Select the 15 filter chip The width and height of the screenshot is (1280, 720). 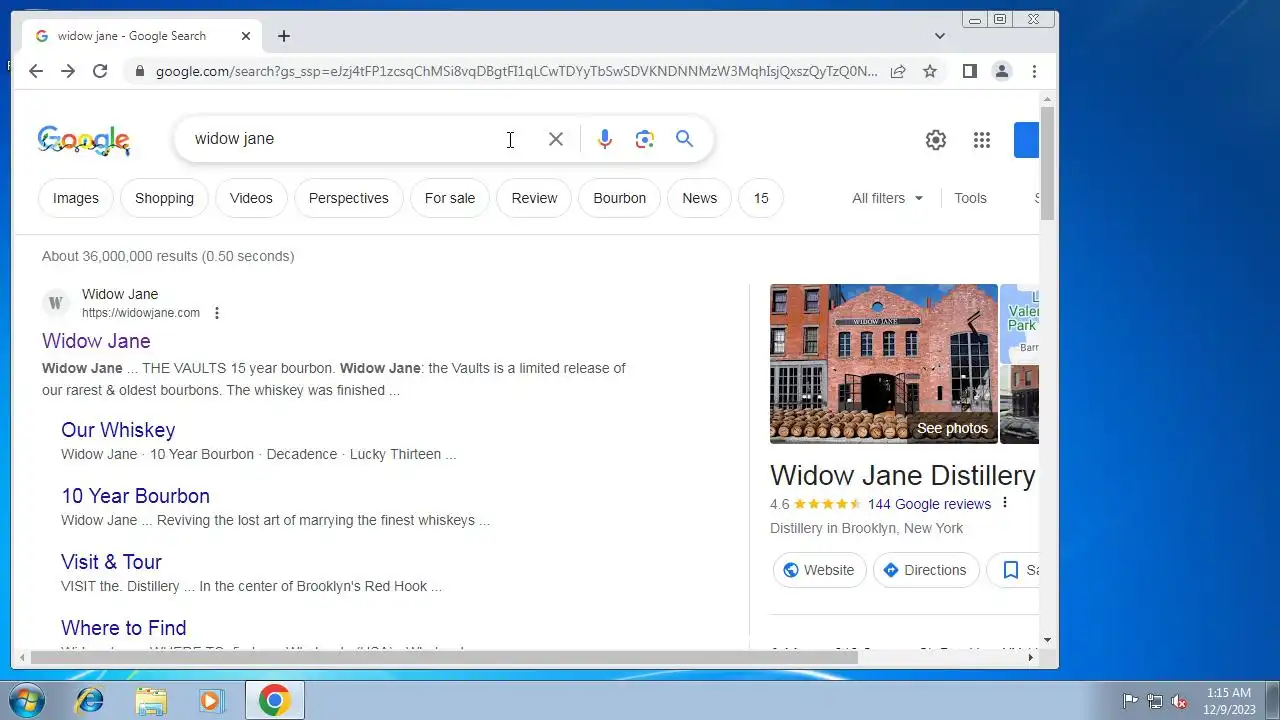click(x=761, y=198)
